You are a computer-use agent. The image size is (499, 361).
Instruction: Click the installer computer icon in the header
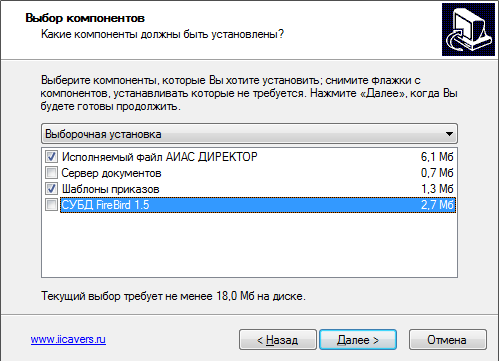pyautogui.click(x=468, y=30)
